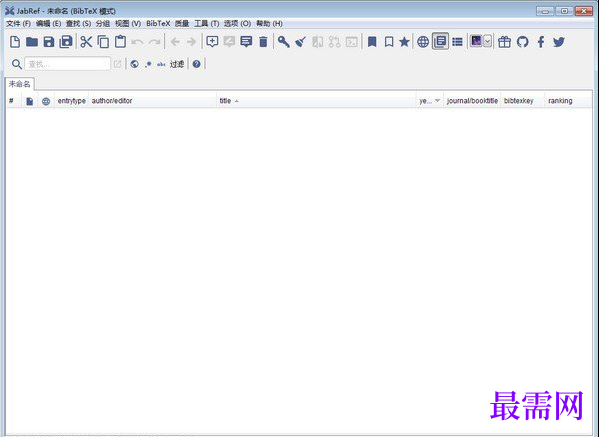
Task: Click the donate gift box icon
Action: click(x=504, y=42)
